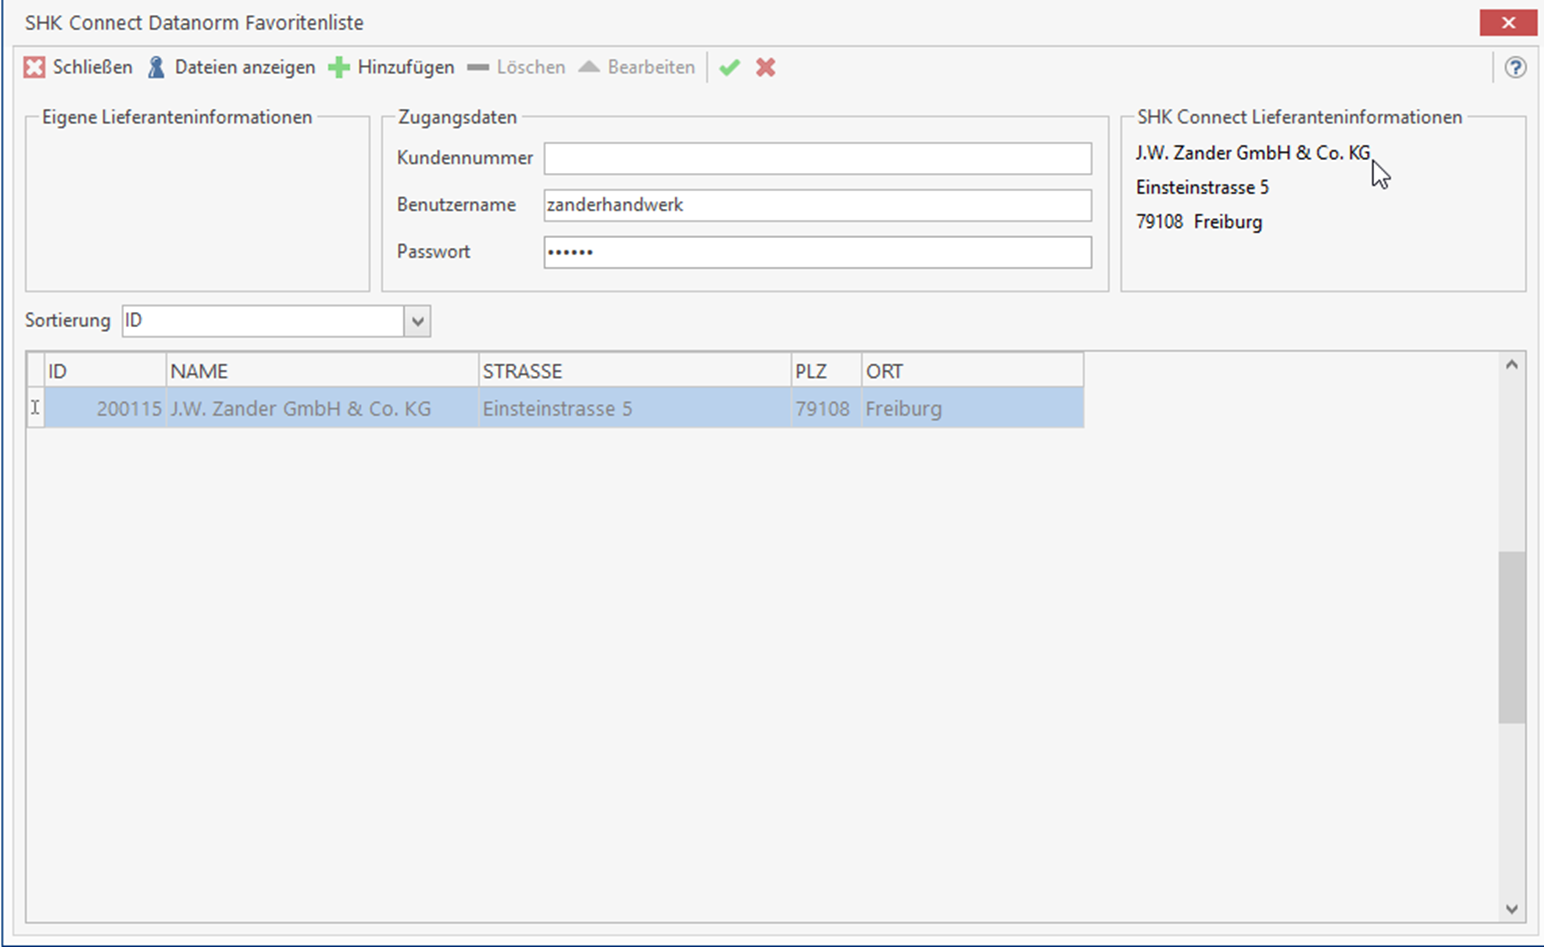Focus the Benutzername input field
Screen dimensions: 1544x947
[816, 205]
